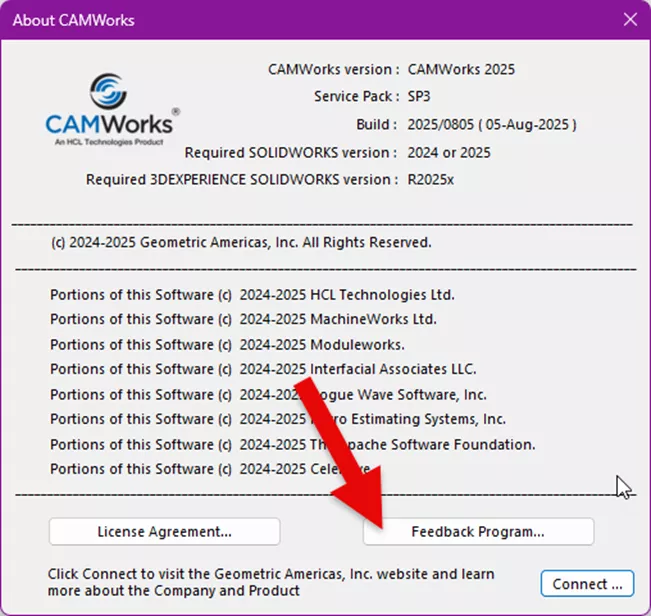
Task: Click the 'Build :' label
Action: 377,125
